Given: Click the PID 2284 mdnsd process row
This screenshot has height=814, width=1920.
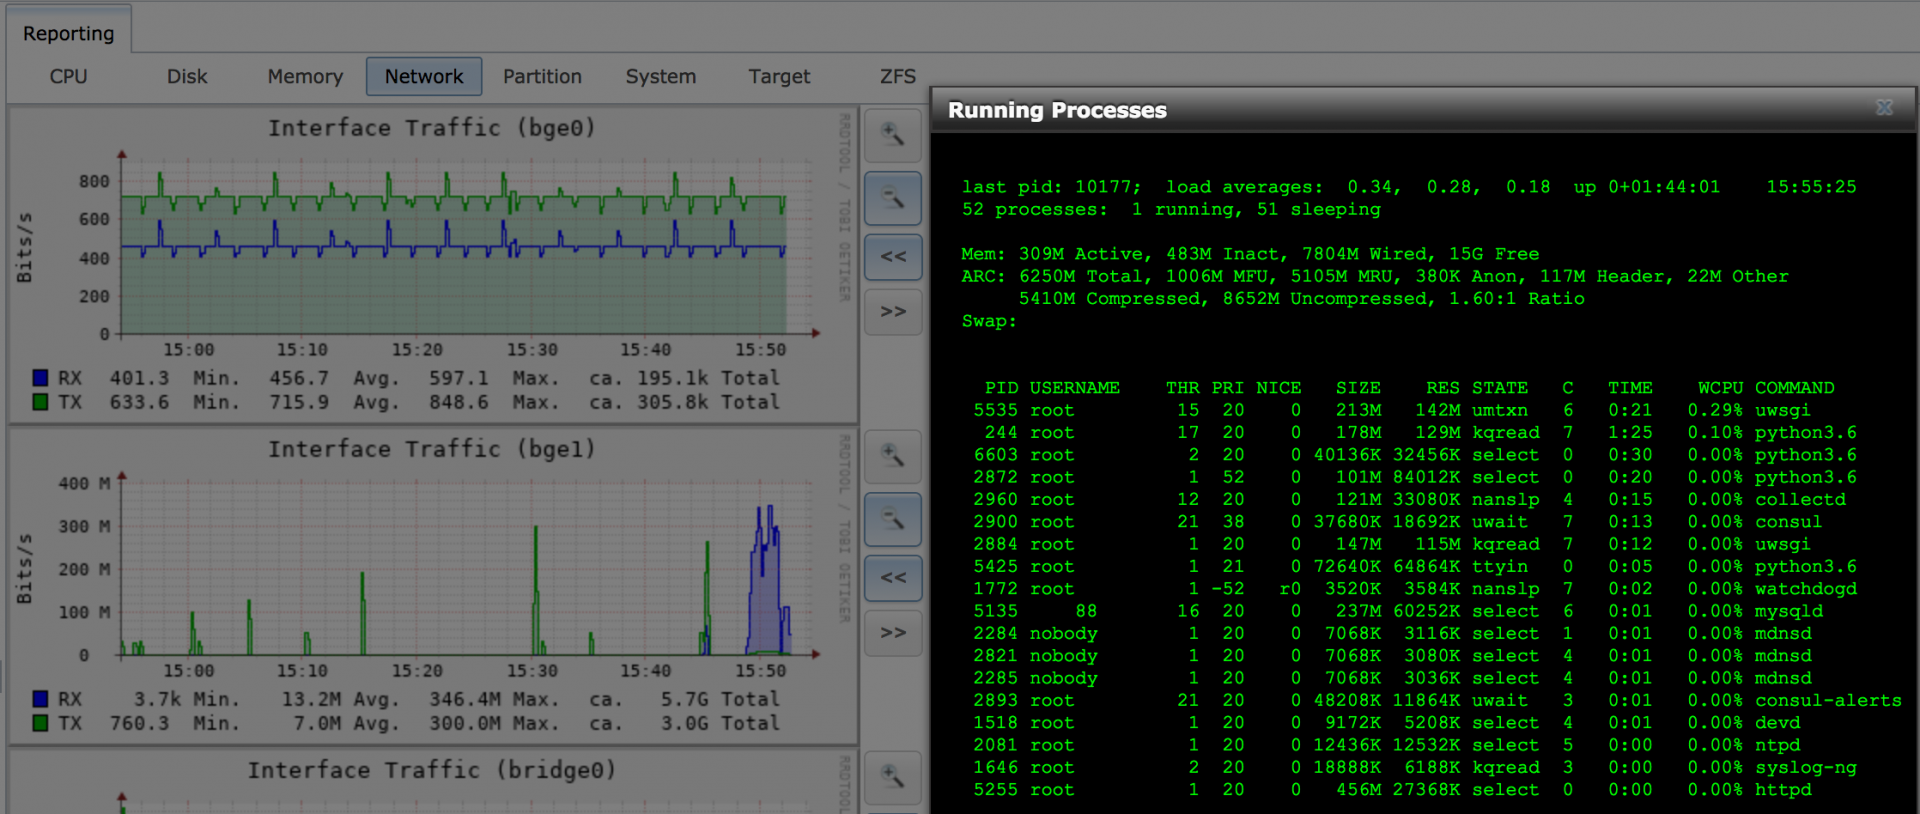Looking at the screenshot, I should click(x=1392, y=633).
